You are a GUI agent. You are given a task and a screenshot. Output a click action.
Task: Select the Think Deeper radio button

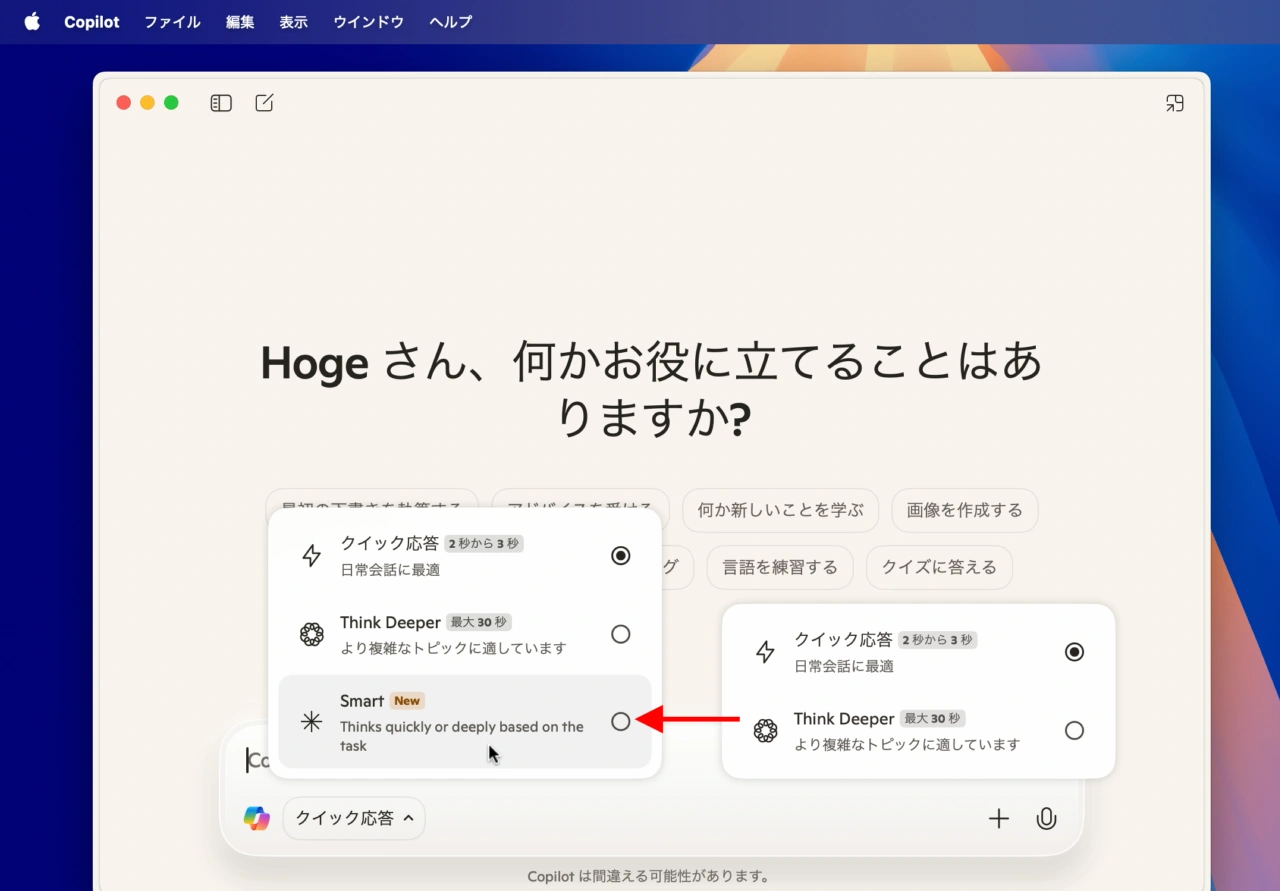point(620,634)
